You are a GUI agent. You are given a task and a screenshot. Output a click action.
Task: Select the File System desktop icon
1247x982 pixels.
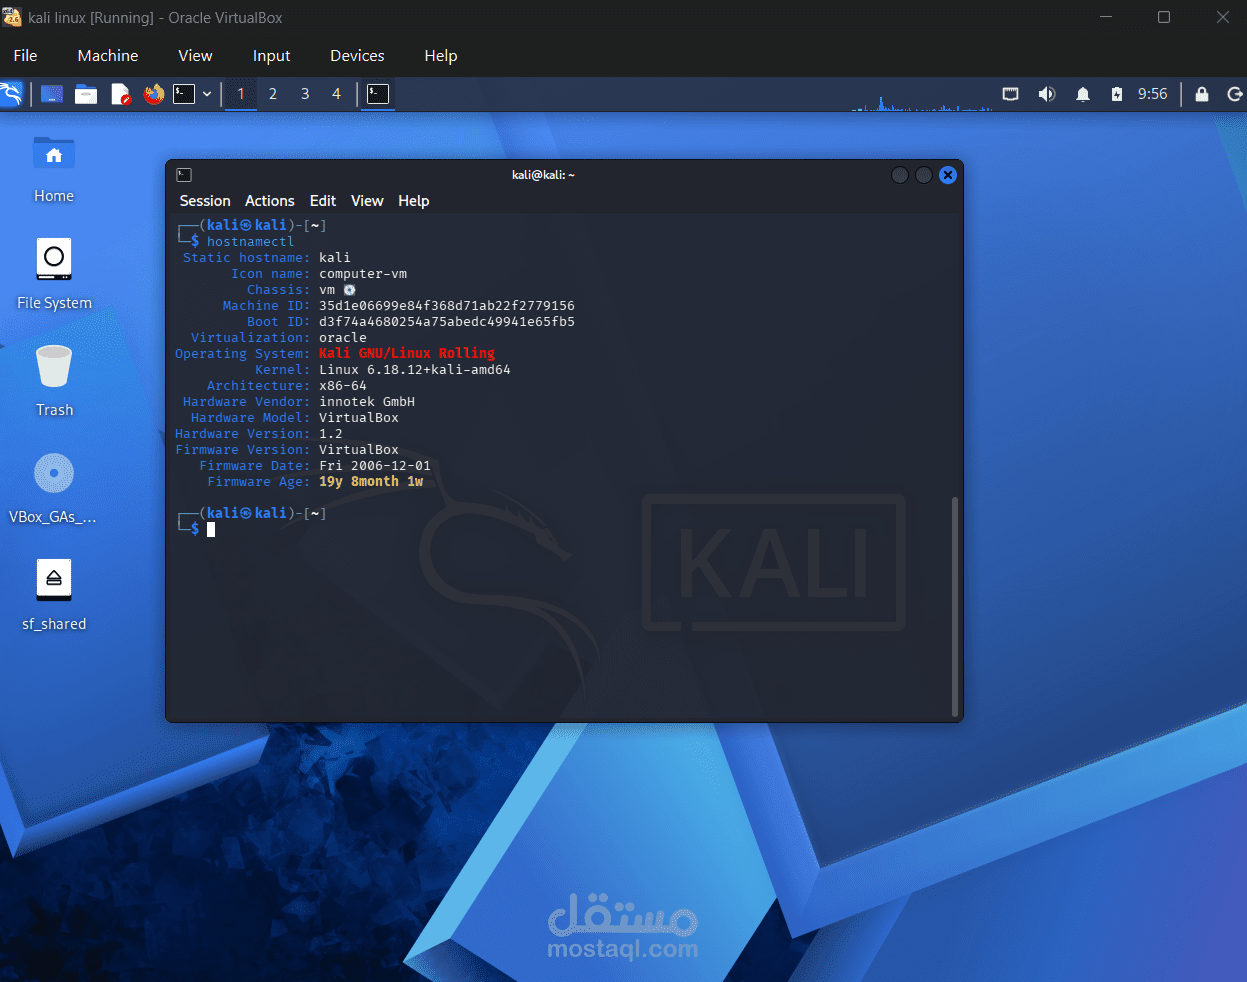point(54,274)
